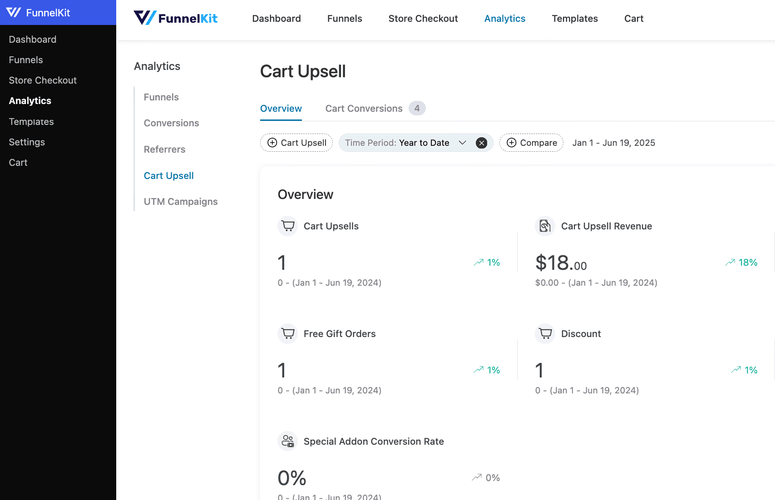Image resolution: width=775 pixels, height=500 pixels.
Task: Open Funnels in the Analytics submenu
Action: [x=161, y=97]
